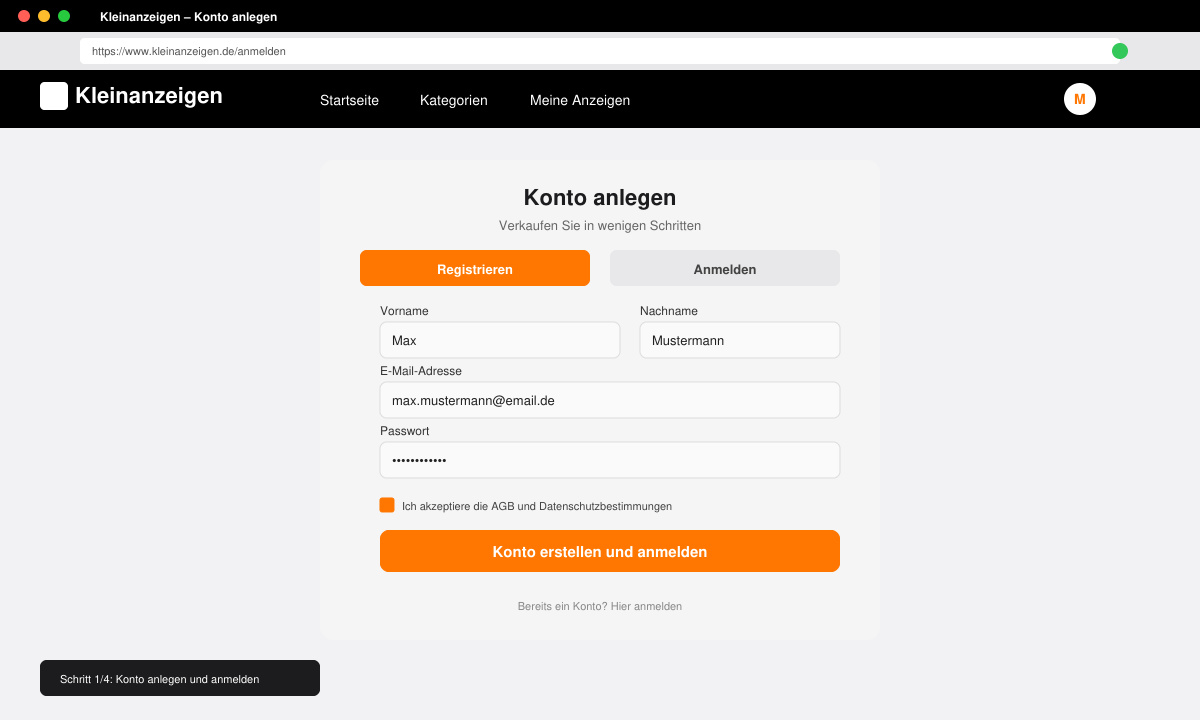Screen dimensions: 1200x720
Task: Open Kategorien in the navigation bar
Action: coord(454,100)
